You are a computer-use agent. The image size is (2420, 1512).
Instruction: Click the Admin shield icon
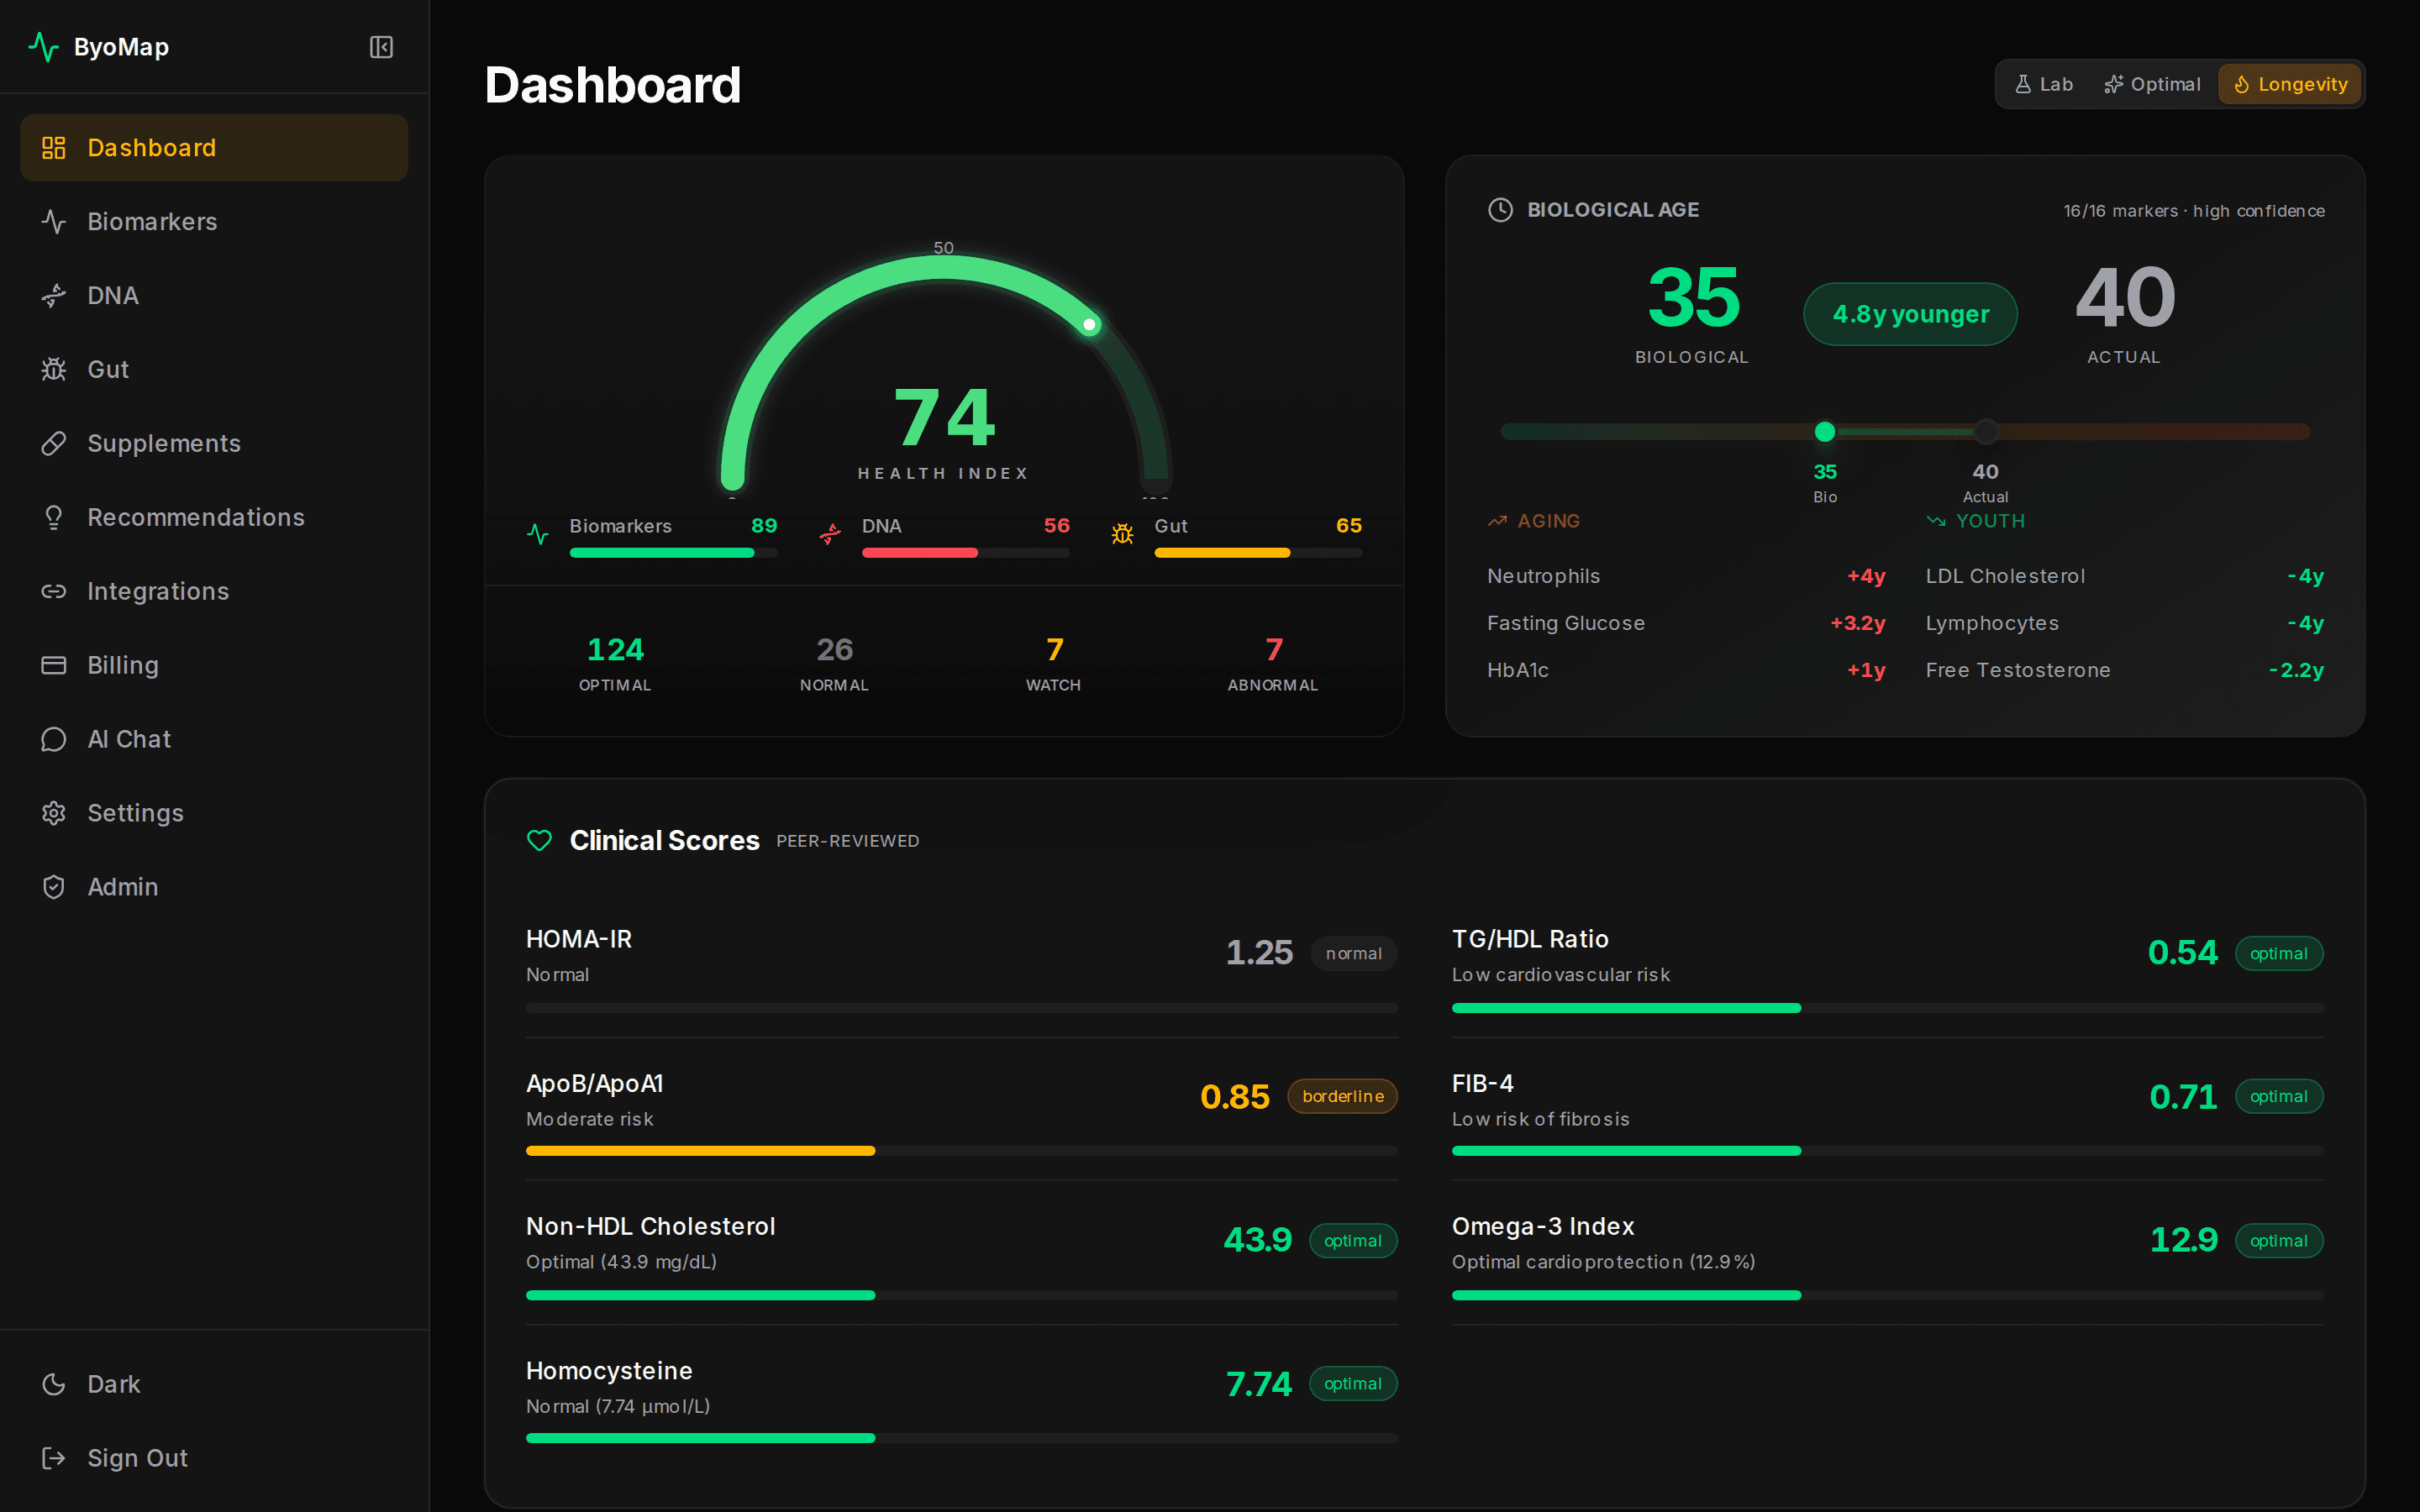pyautogui.click(x=54, y=886)
